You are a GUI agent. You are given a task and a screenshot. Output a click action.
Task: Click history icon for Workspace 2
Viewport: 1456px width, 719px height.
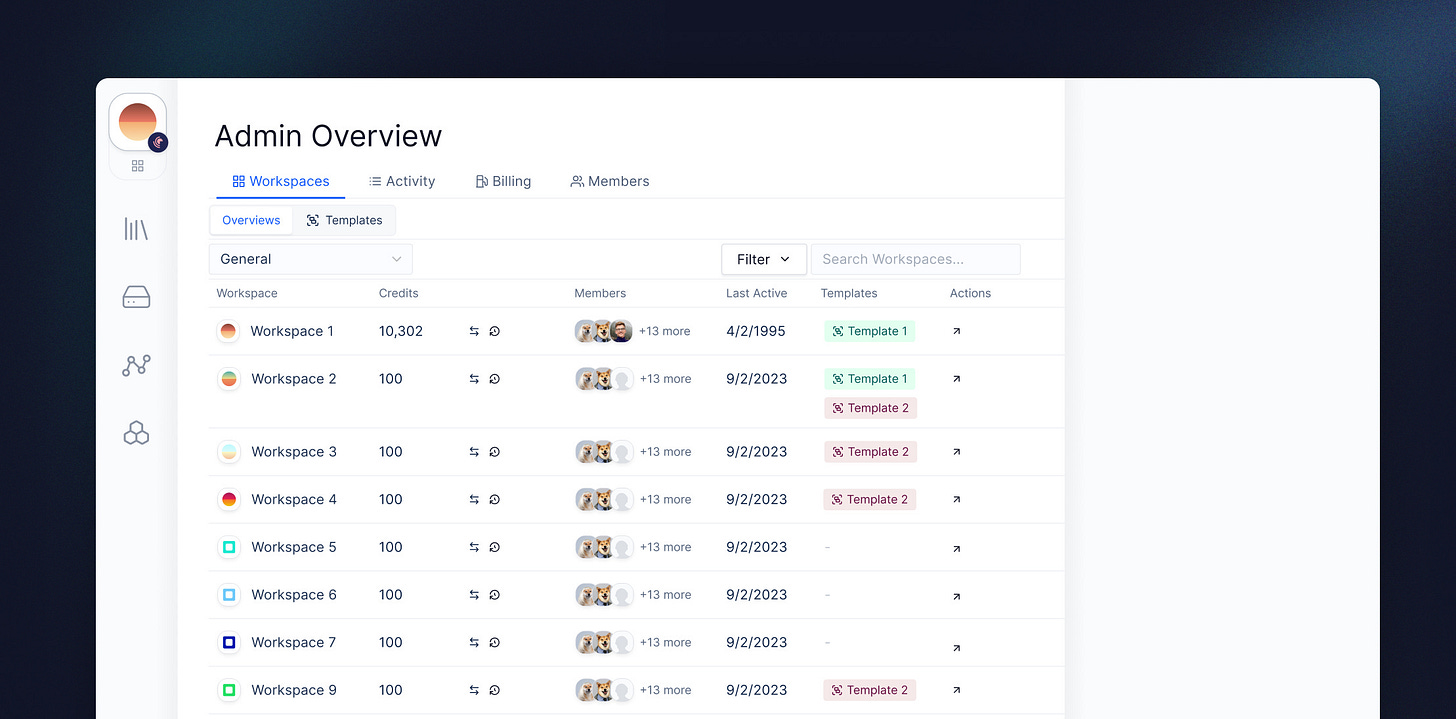(494, 379)
